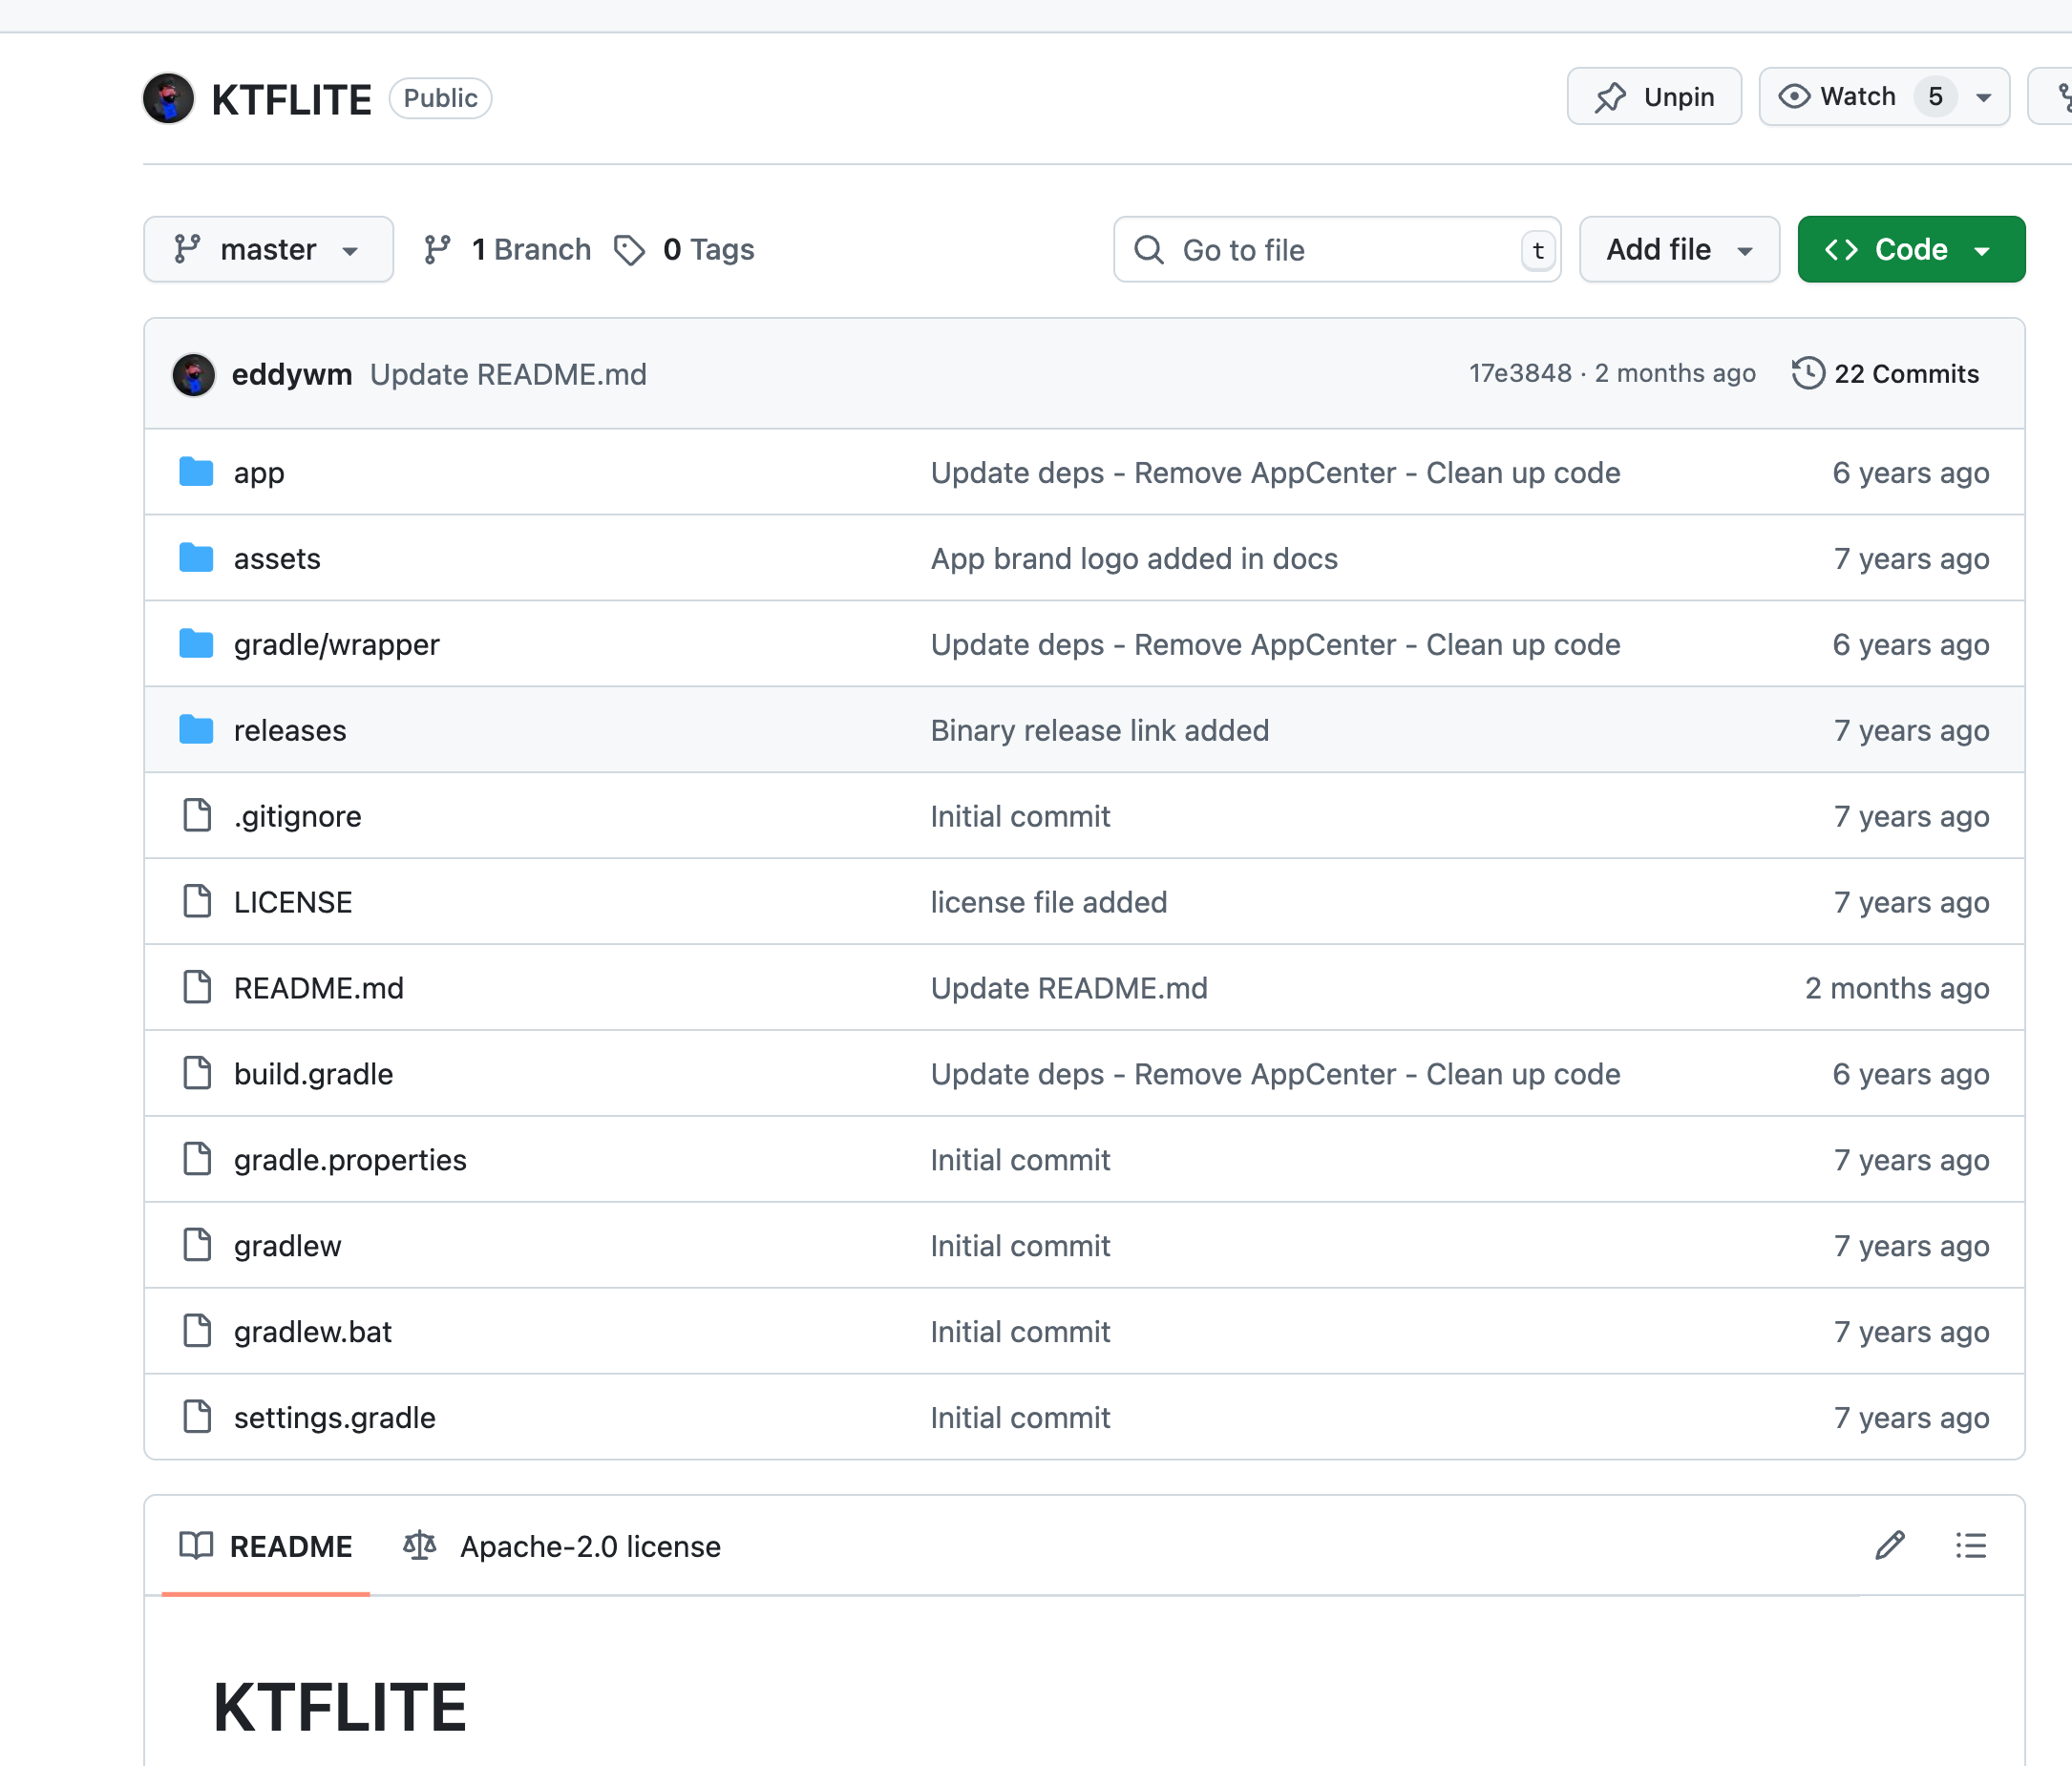Click the branch icon beside 1 Branch

coord(437,250)
